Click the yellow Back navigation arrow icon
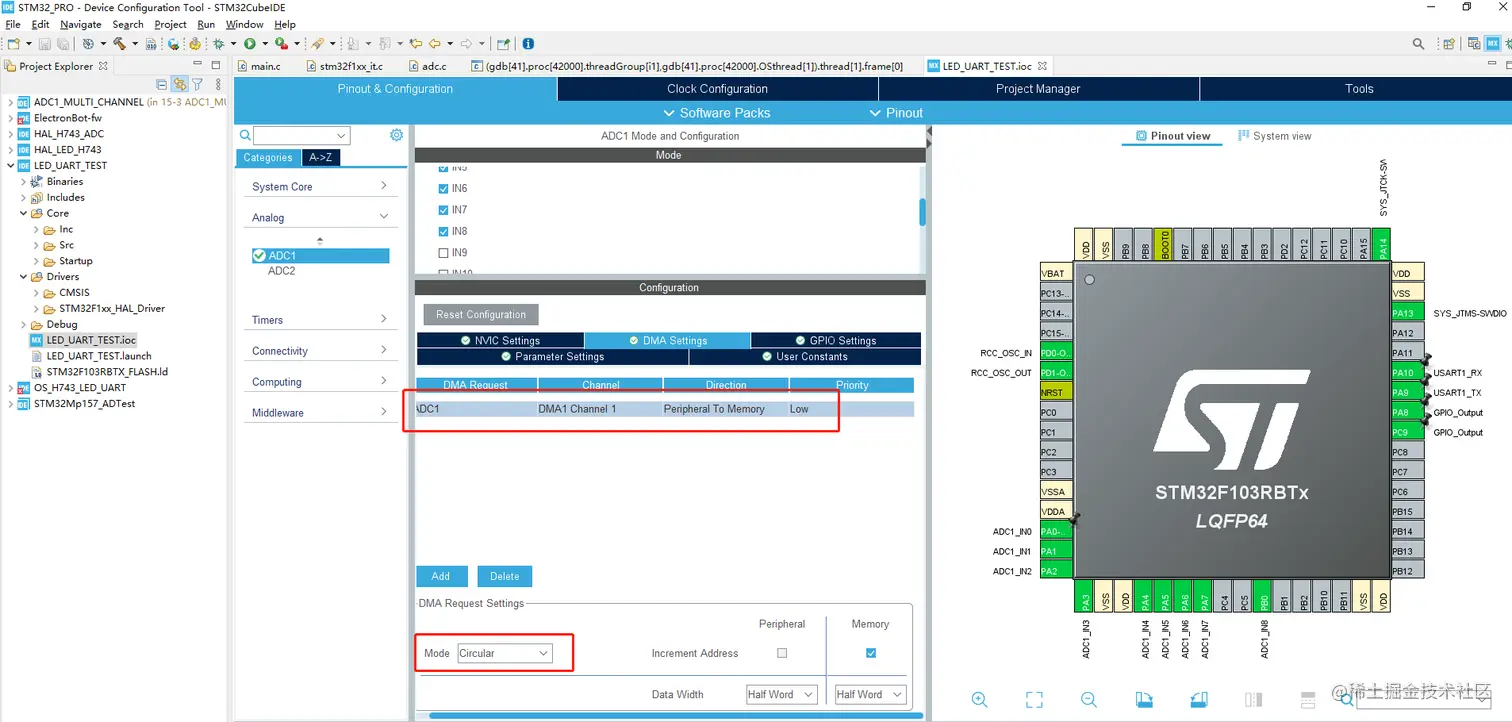Viewport: 1512px width, 722px height. click(x=434, y=44)
